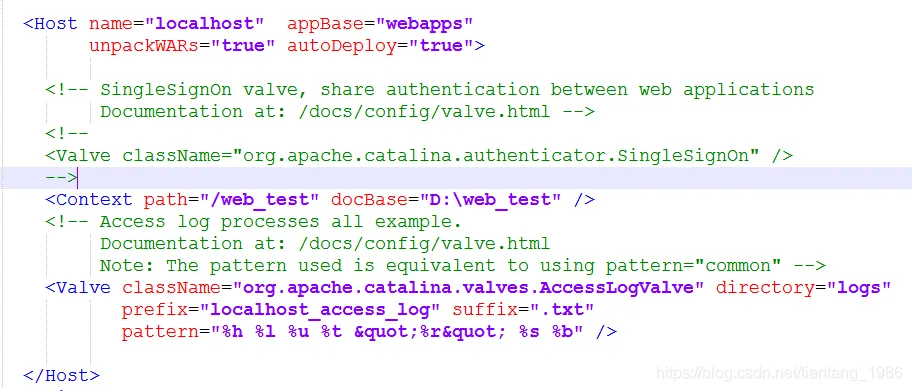Click the directory="logs" attribute
The height and width of the screenshot is (391, 912).
(x=803, y=287)
